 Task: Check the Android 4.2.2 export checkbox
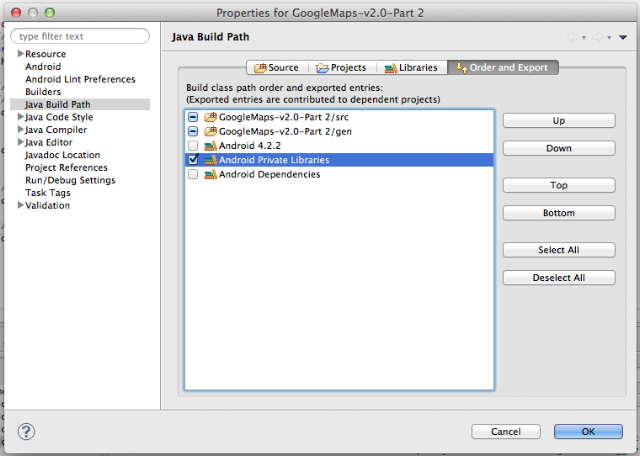click(193, 146)
